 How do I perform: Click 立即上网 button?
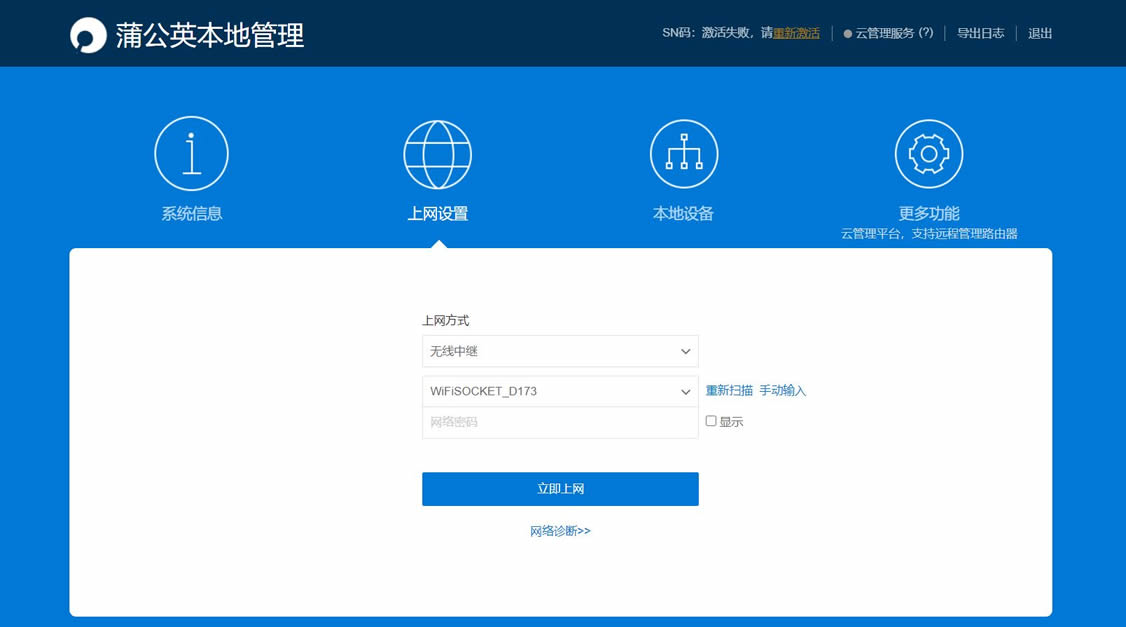pos(560,489)
